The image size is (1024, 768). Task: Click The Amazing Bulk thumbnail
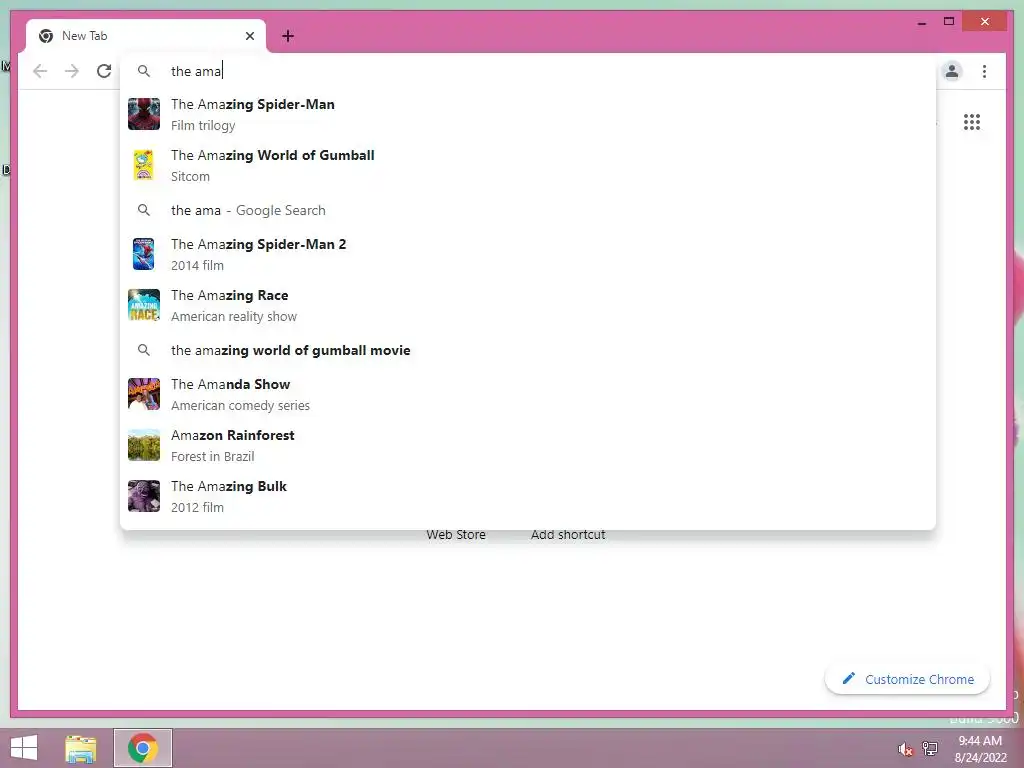pyautogui.click(x=144, y=496)
